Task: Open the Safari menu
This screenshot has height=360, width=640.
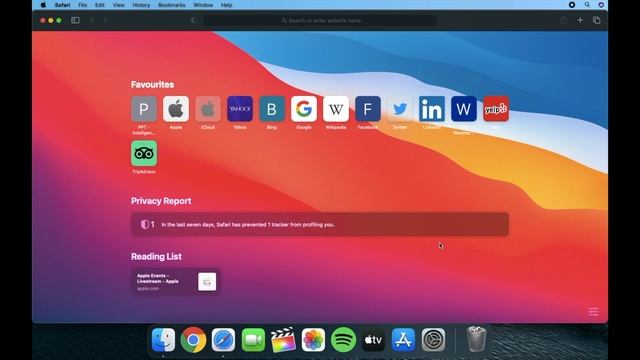Action: [62, 5]
